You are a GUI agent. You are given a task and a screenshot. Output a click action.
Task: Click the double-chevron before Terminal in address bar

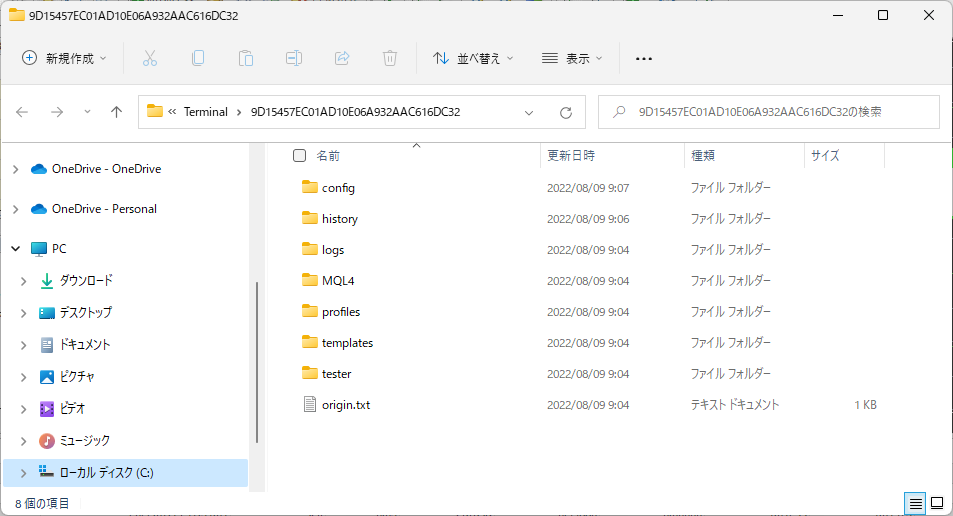point(172,112)
